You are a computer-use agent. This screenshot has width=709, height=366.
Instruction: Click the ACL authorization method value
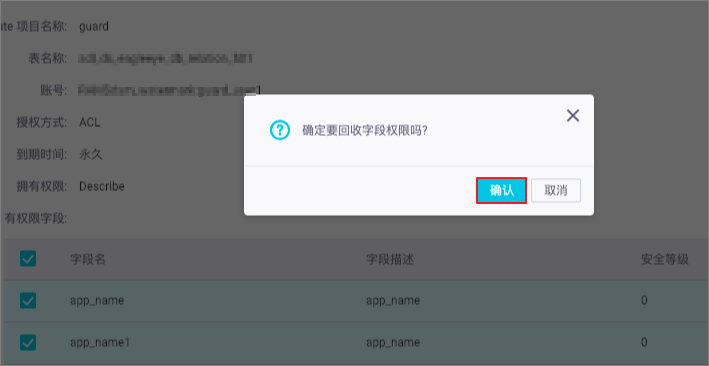[x=90, y=122]
